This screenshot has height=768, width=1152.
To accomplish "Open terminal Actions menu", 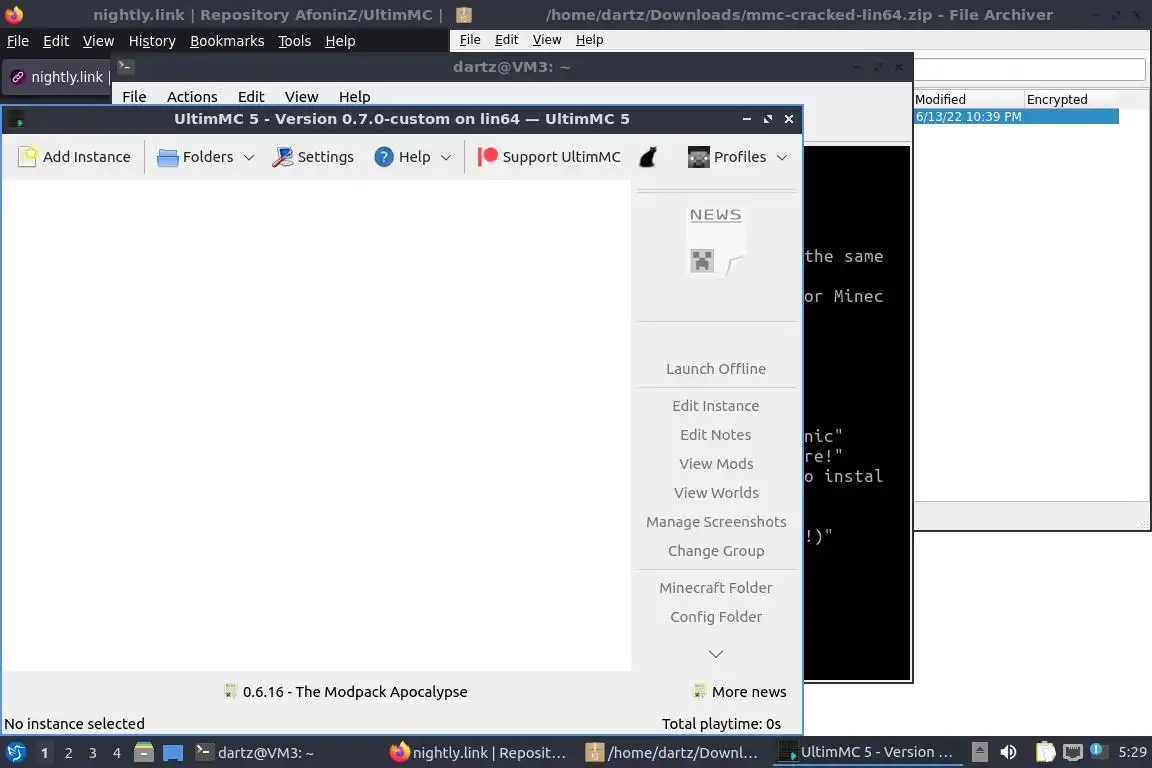I will 192,97.
